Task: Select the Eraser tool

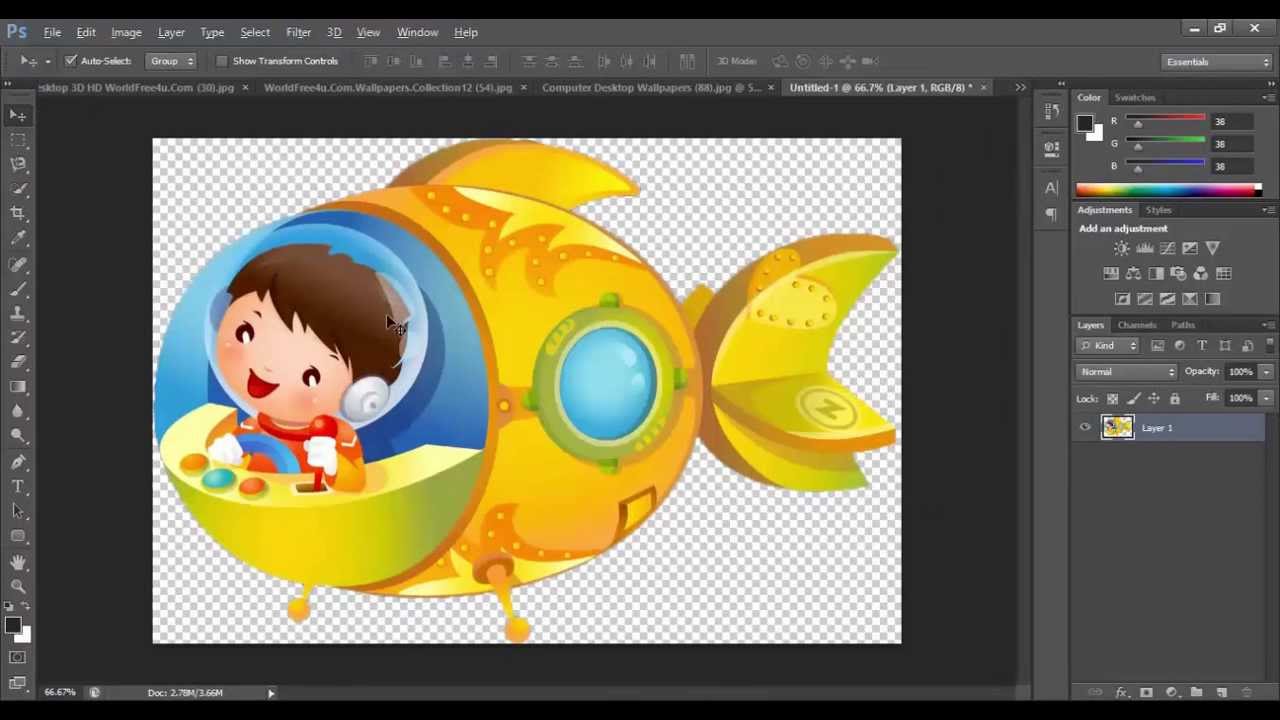Action: click(18, 362)
